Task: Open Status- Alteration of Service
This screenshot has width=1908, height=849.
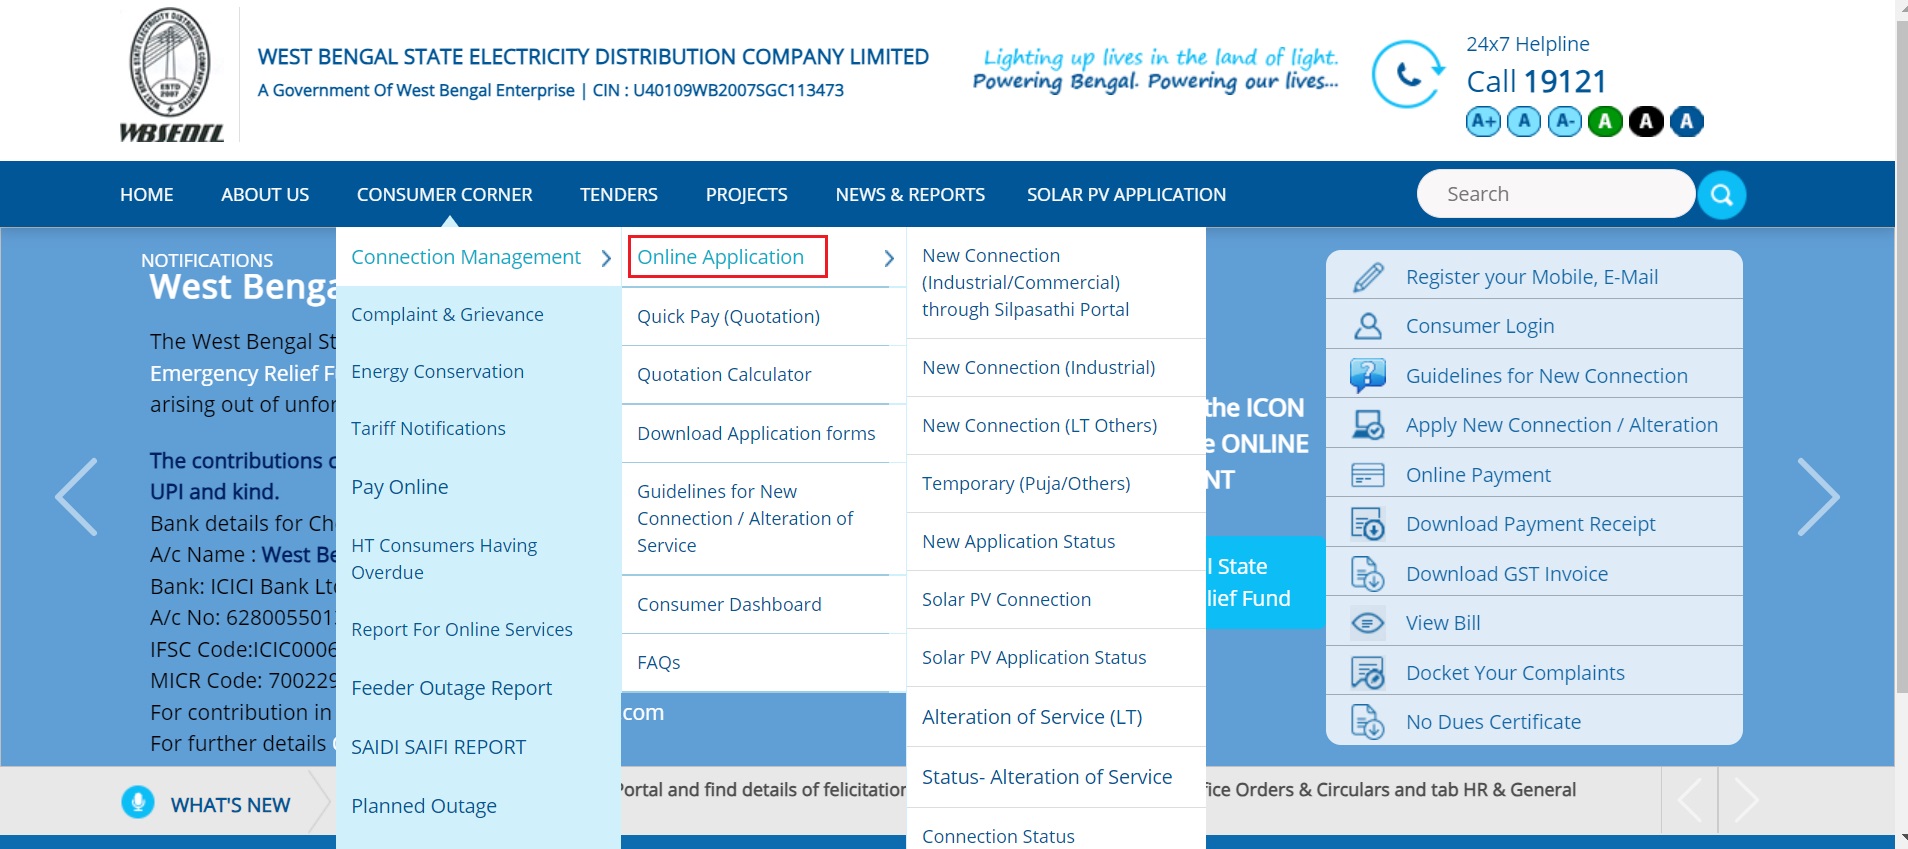Action: click(1047, 777)
